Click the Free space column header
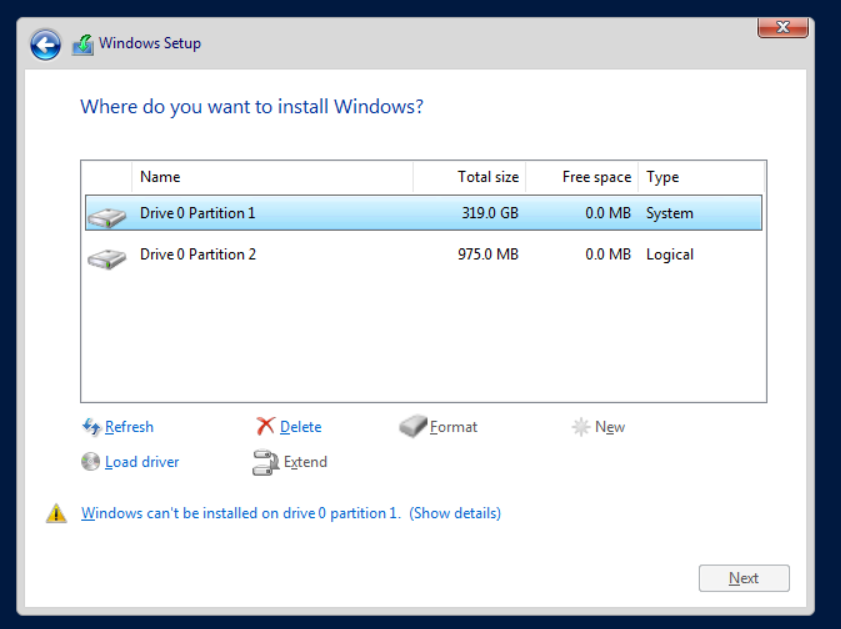Screen dimensions: 841x629 coord(596,177)
